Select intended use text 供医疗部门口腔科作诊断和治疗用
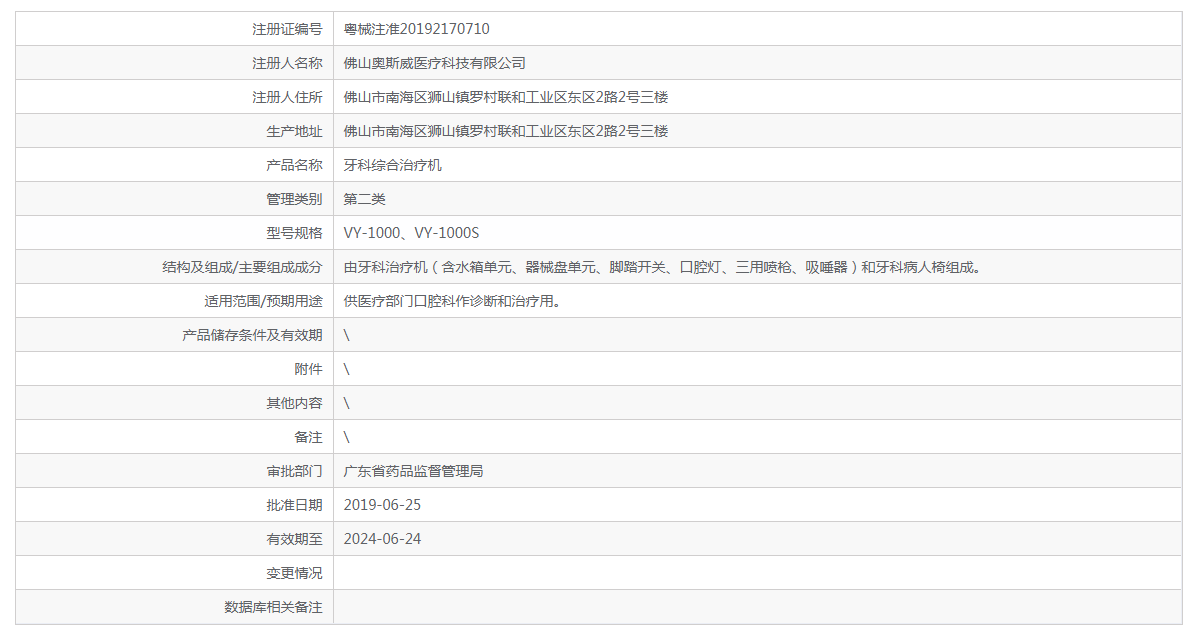Viewport: 1192px width, 635px height. pyautogui.click(x=452, y=301)
